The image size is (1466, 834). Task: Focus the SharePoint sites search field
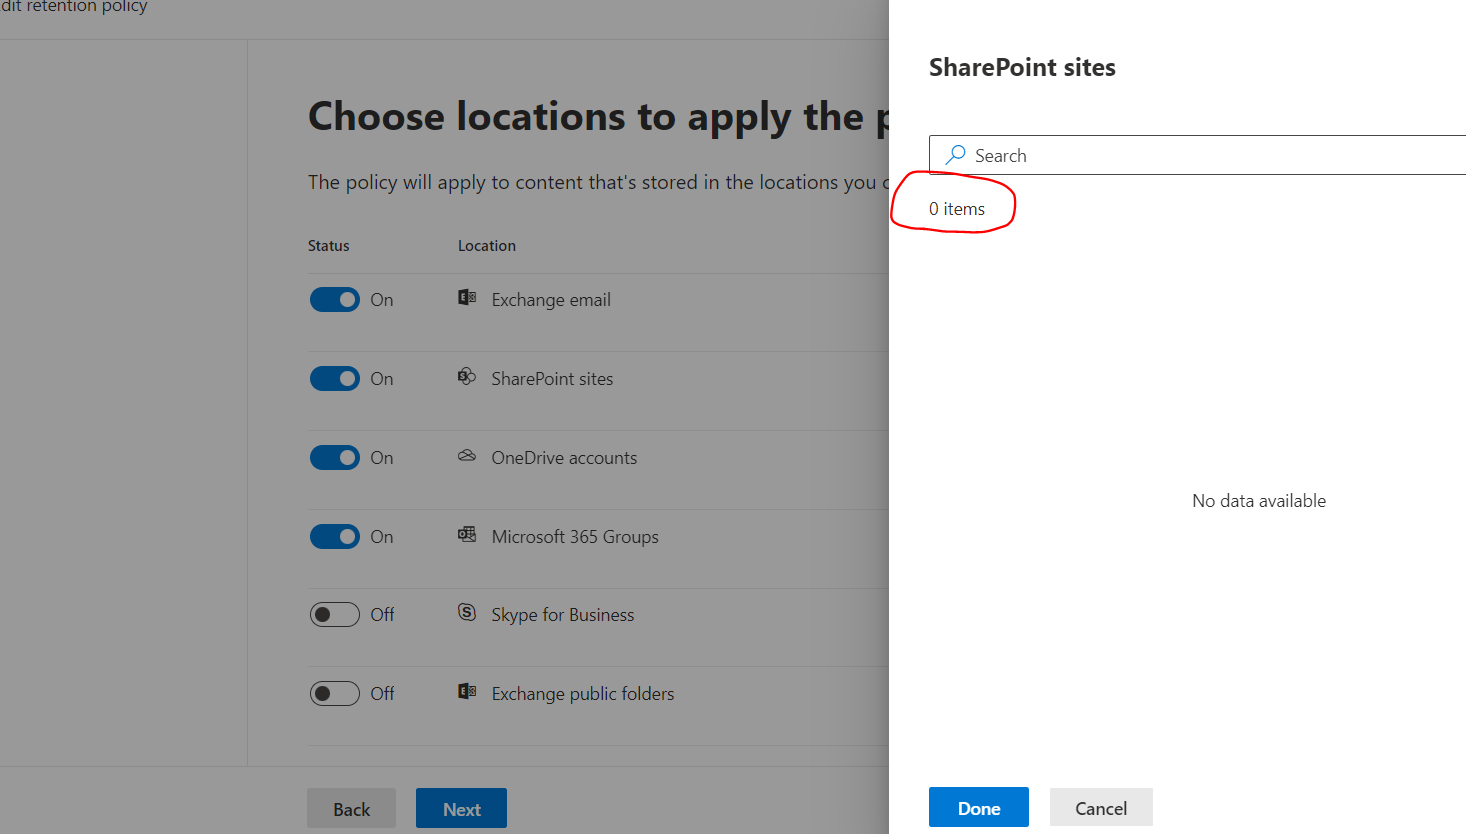1197,155
